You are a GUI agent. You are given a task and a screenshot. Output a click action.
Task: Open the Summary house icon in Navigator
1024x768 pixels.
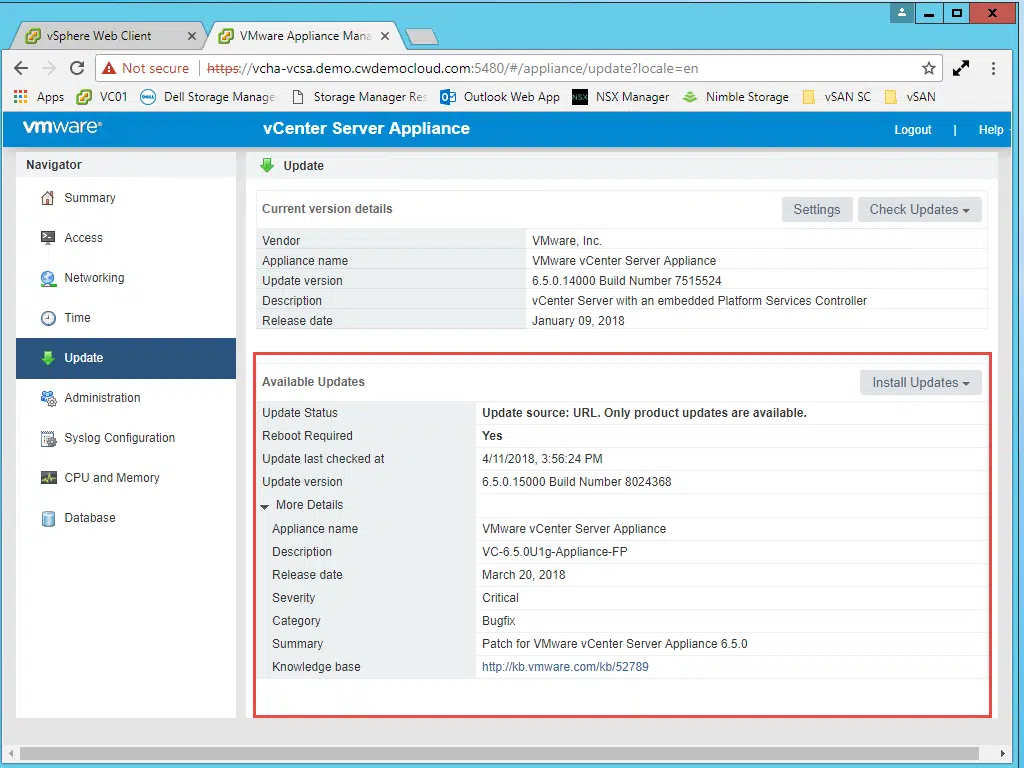pos(48,198)
